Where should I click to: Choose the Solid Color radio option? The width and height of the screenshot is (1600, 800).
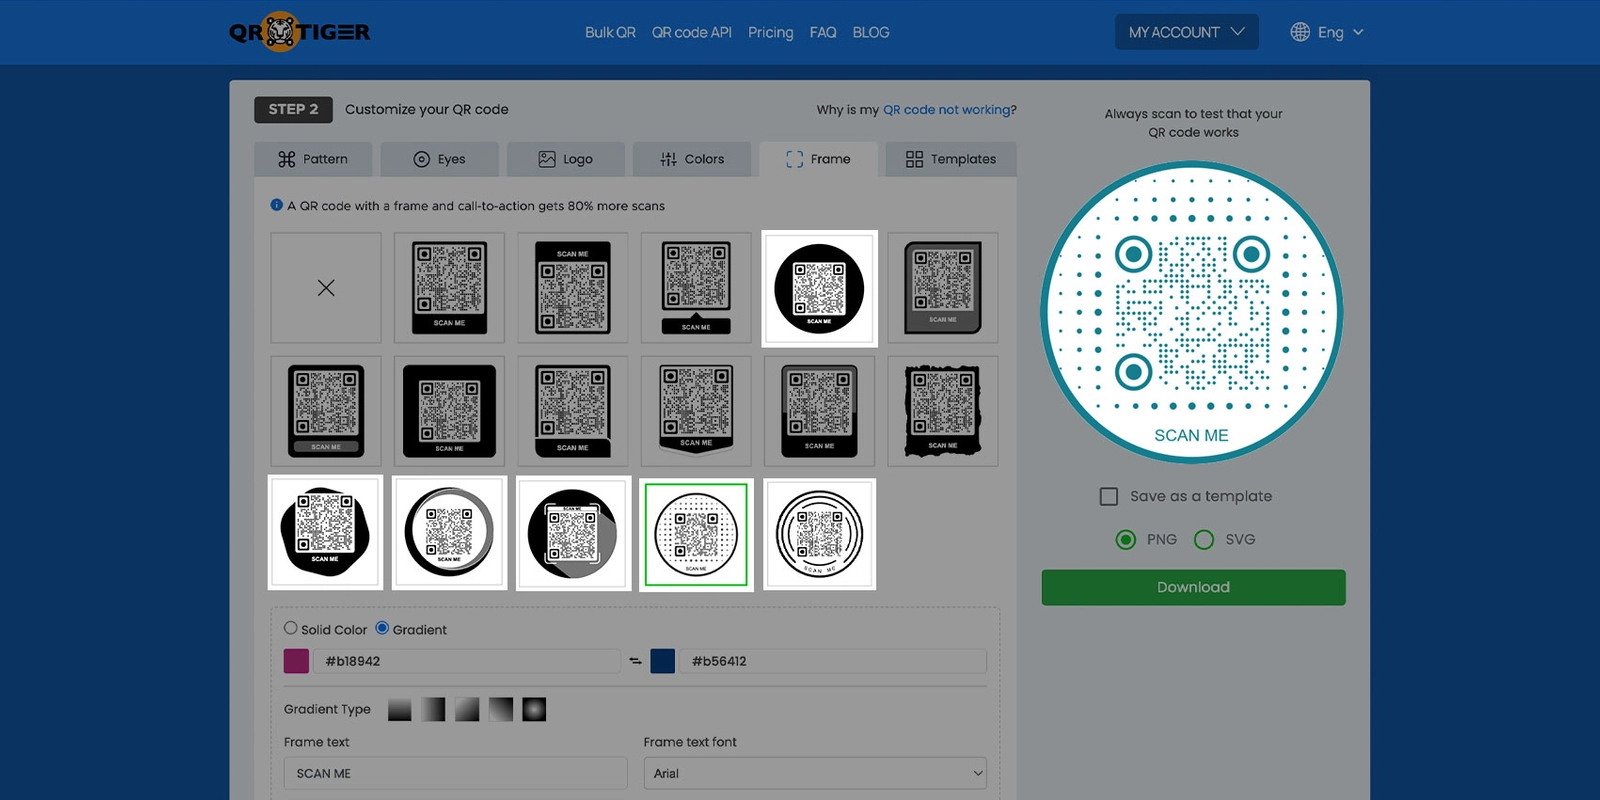[291, 628]
